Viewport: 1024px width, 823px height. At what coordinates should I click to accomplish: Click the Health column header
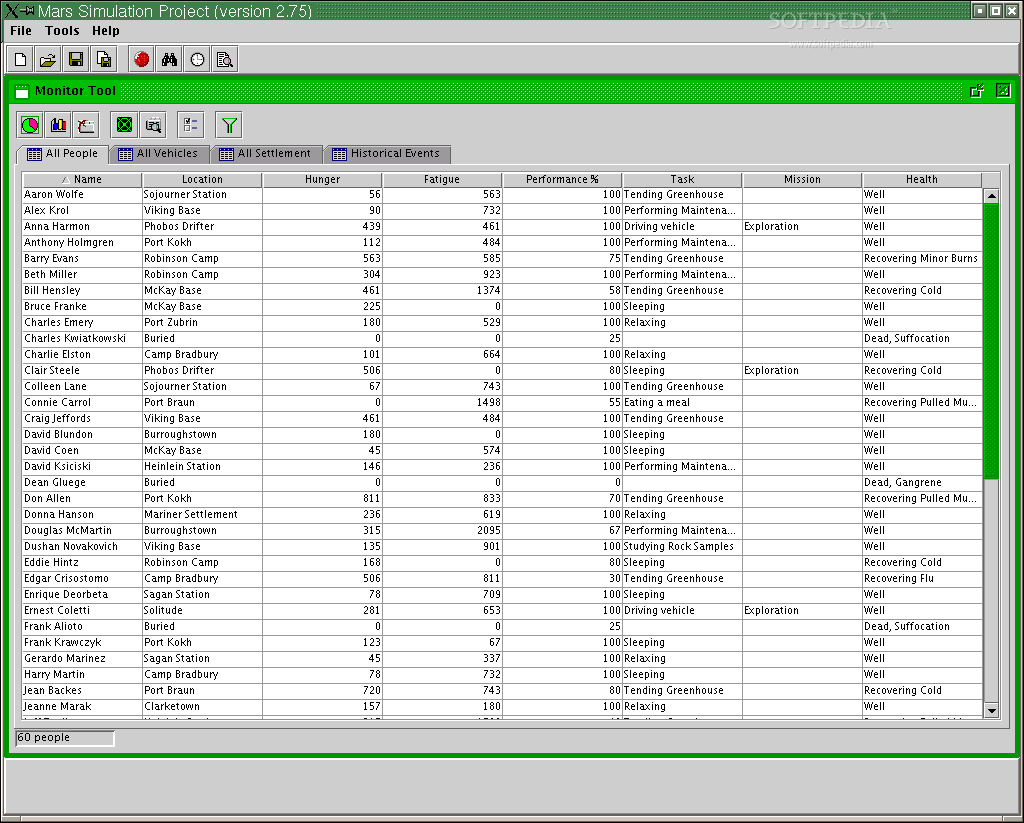point(921,180)
